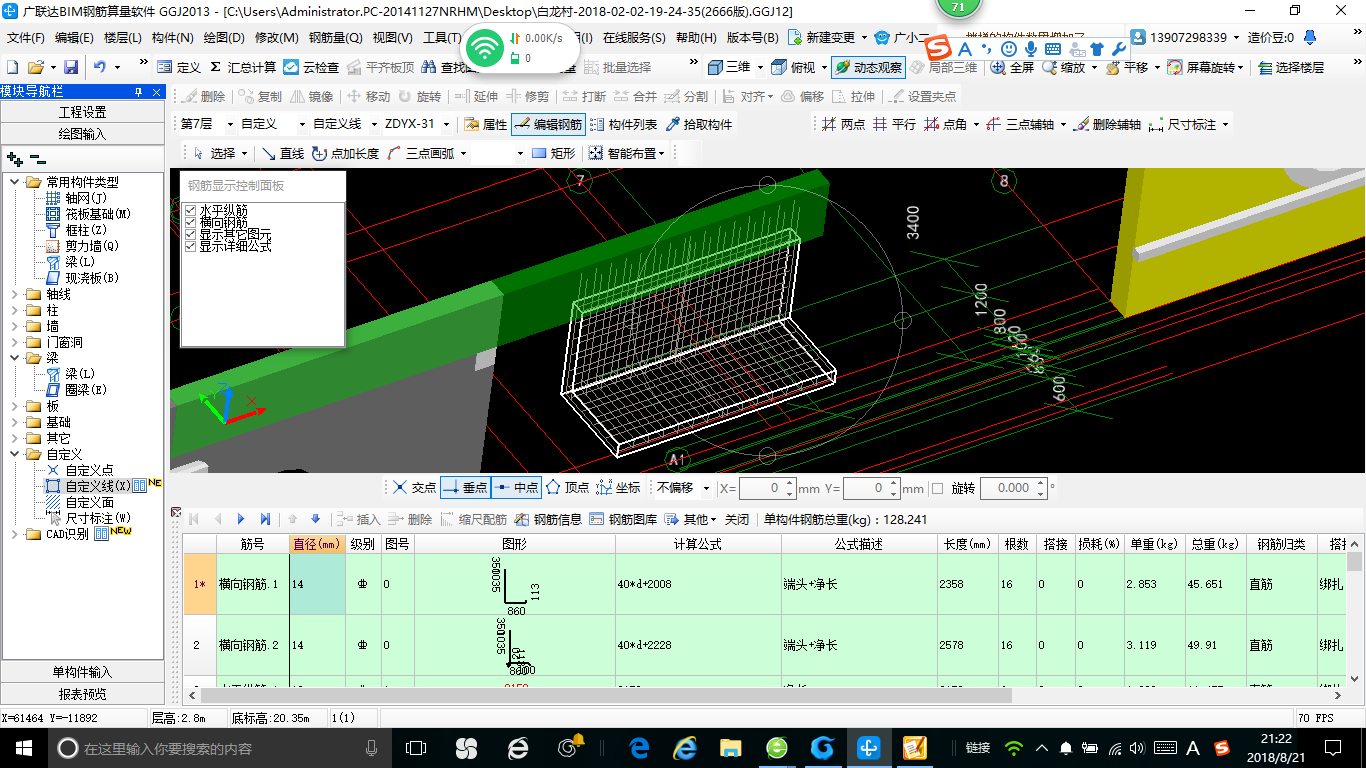Click the New file icon
This screenshot has width=1366, height=768.
[x=13, y=67]
